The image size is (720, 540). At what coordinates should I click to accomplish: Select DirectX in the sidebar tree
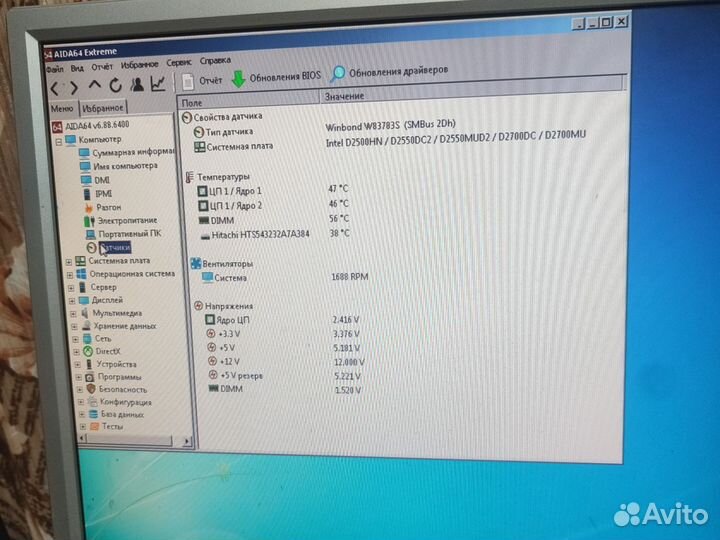(x=107, y=351)
